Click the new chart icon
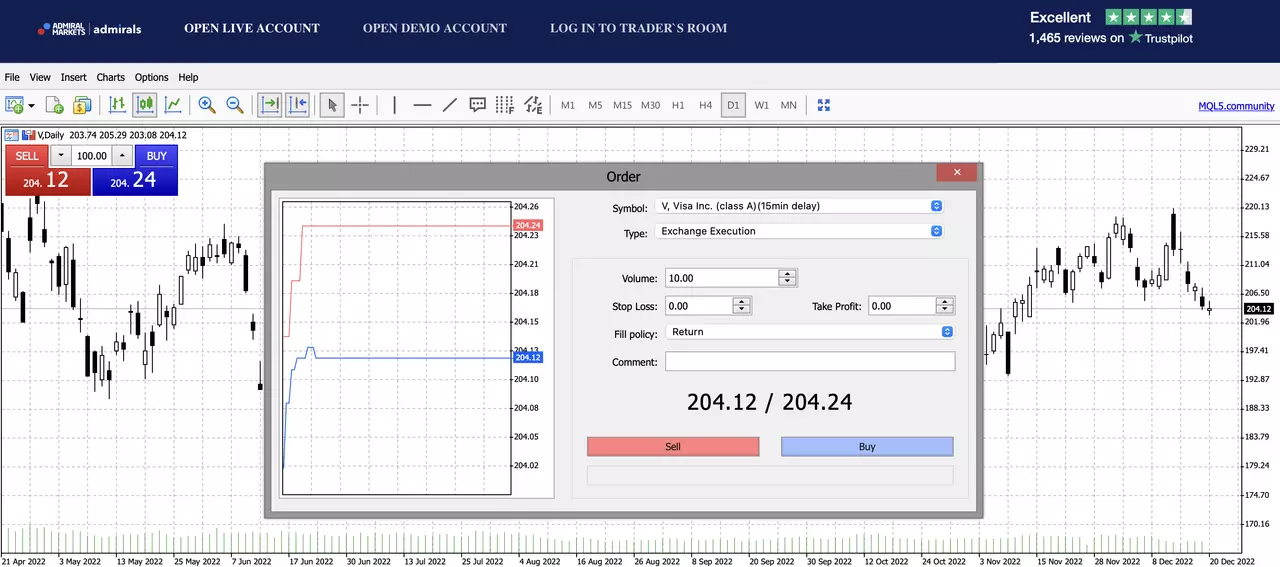1280x567 pixels. click(x=14, y=105)
